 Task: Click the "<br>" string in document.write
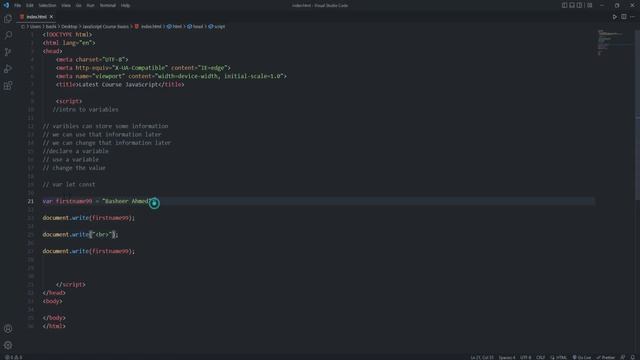pos(102,234)
